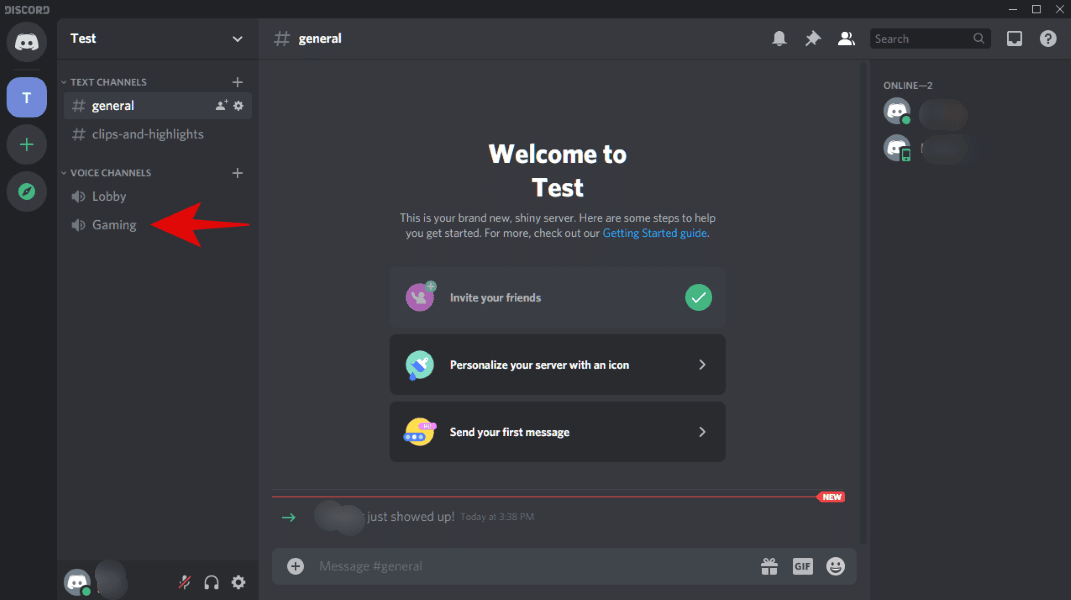
Task: Open the GIF picker
Action: point(803,566)
